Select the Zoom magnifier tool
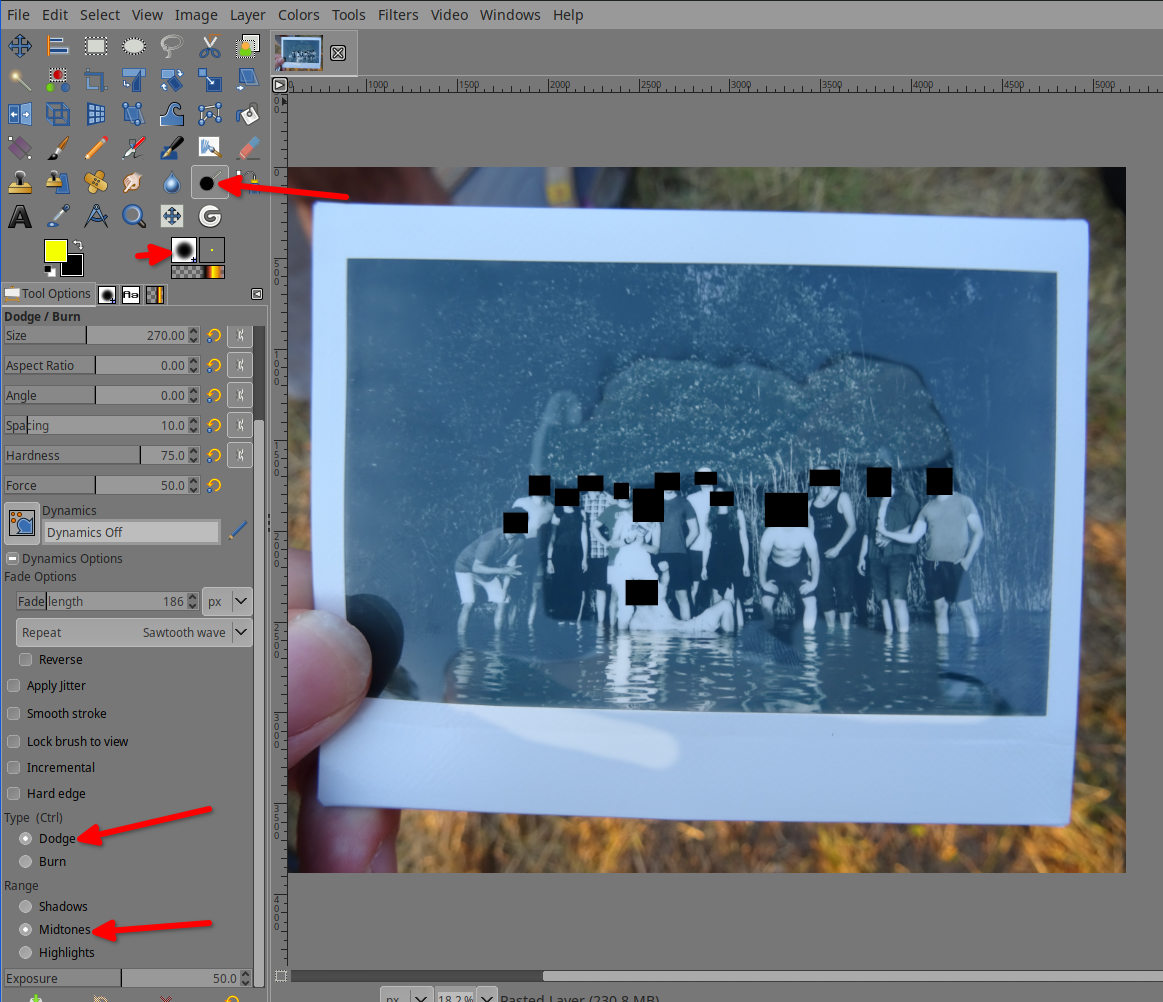Image resolution: width=1163 pixels, height=1002 pixels. click(133, 216)
